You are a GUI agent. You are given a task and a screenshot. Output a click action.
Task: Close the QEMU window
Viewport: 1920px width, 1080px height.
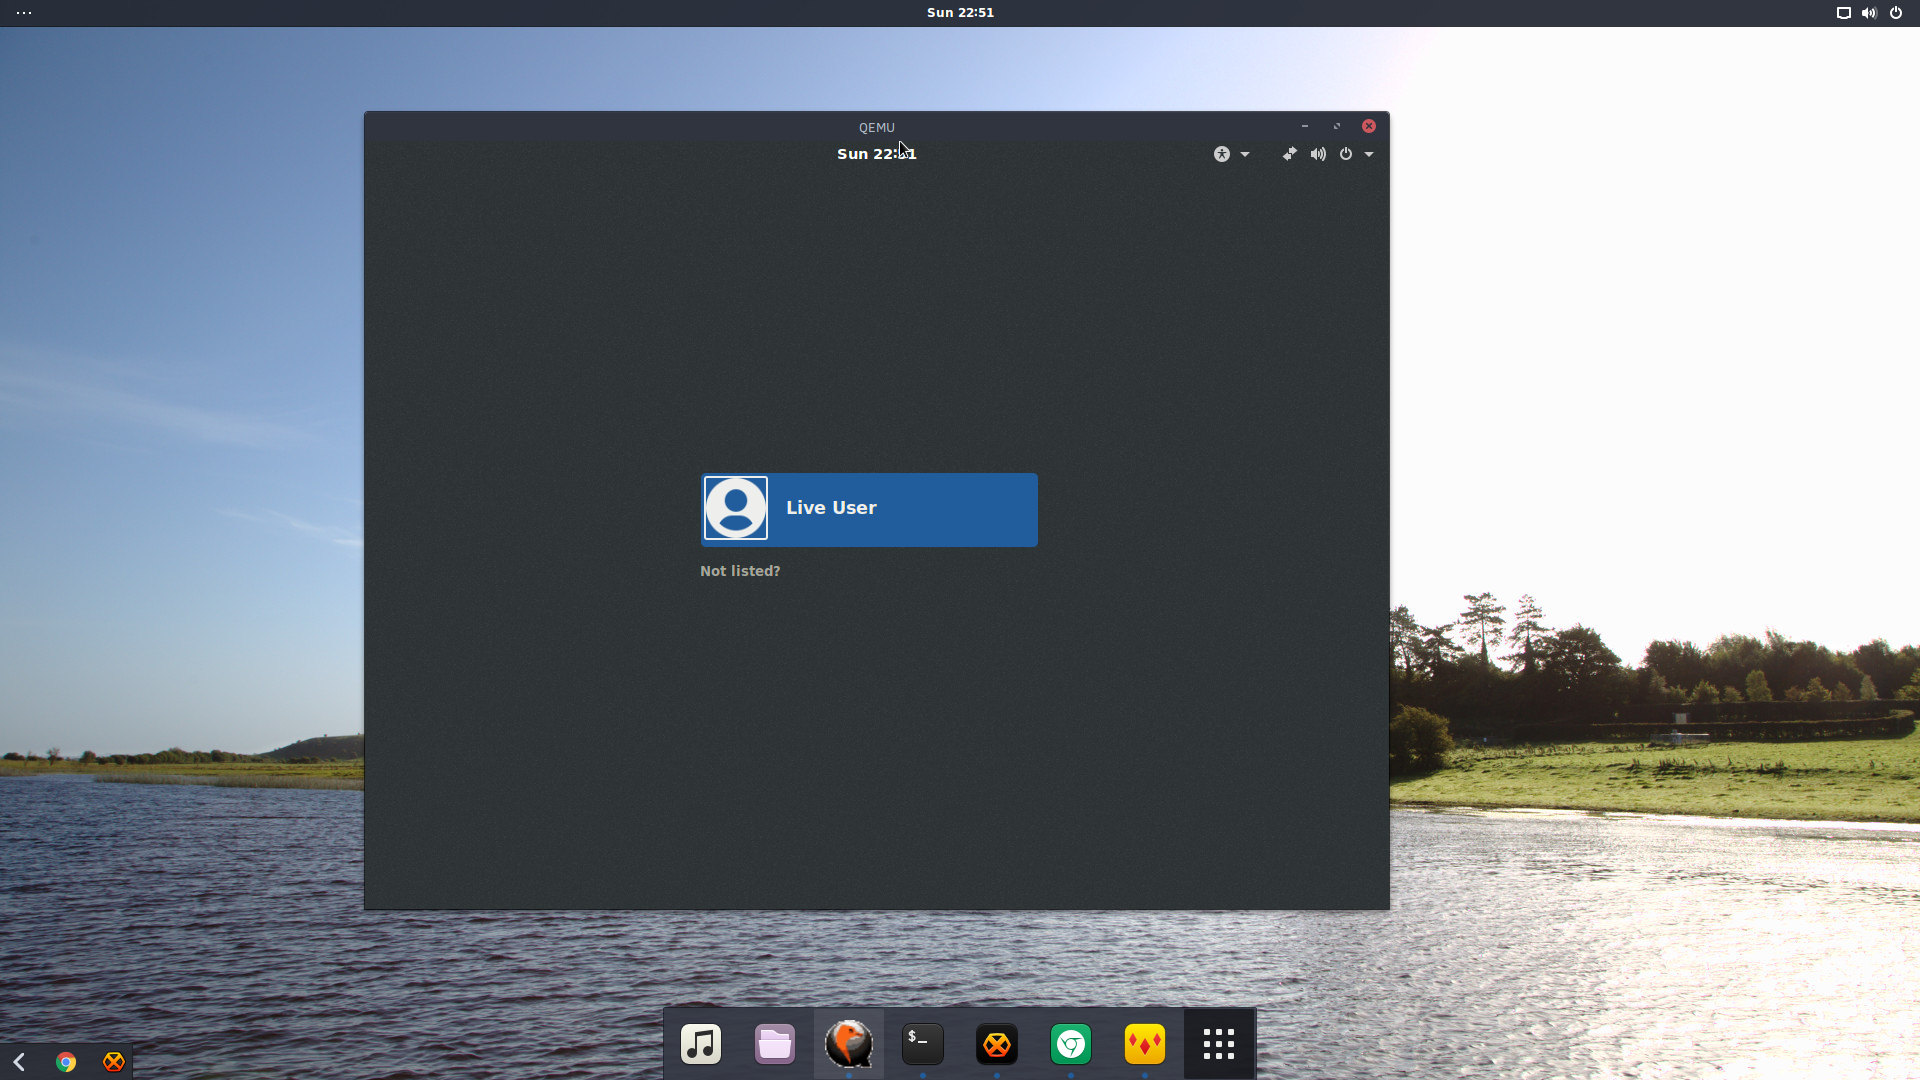point(1369,126)
